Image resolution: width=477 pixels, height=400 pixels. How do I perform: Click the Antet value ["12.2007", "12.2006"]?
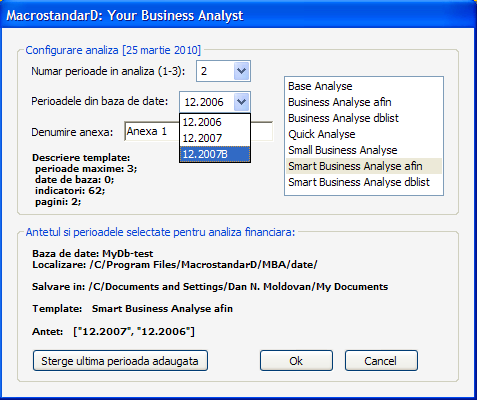click(134, 332)
